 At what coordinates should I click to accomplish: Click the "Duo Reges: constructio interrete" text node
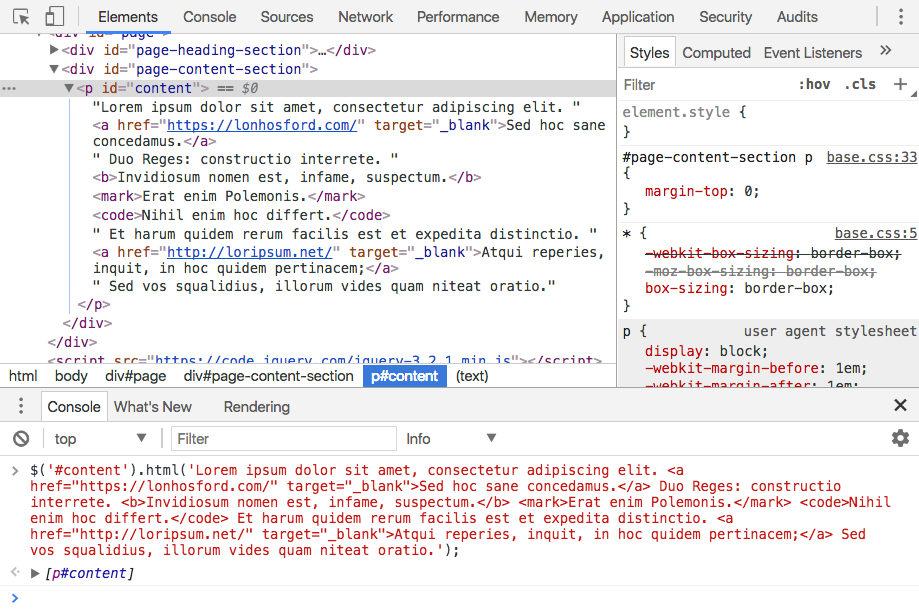coord(245,159)
